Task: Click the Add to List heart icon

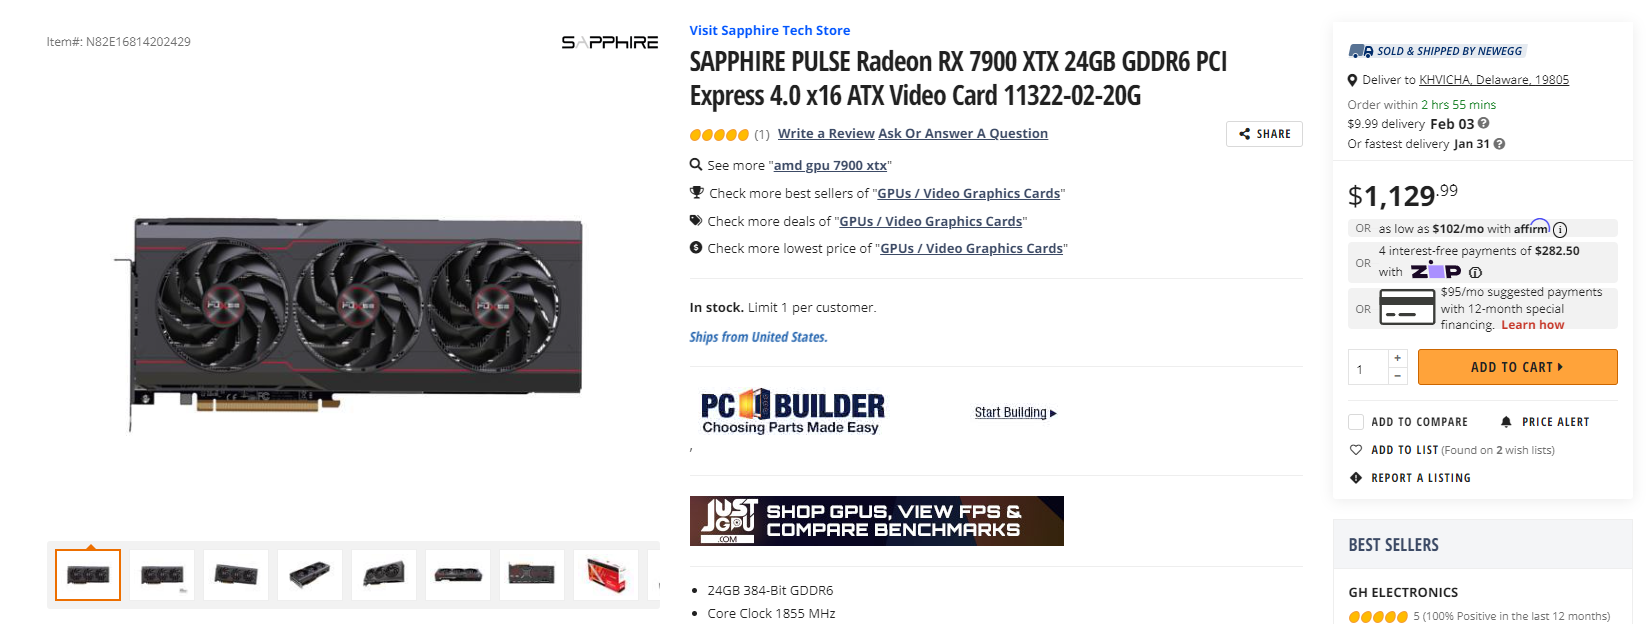Action: (1356, 450)
